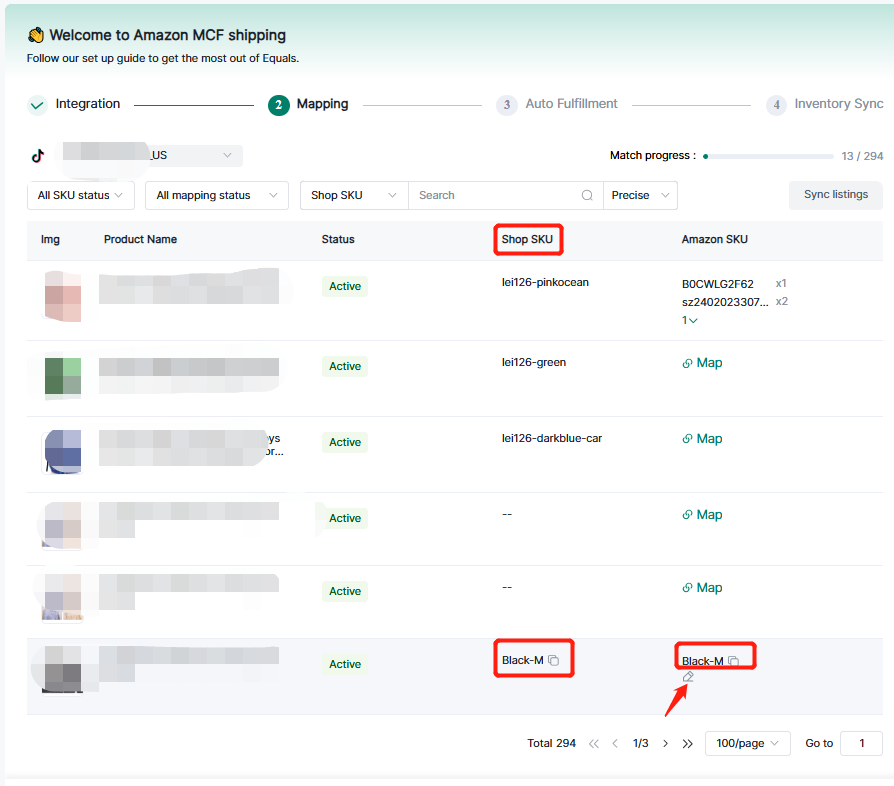This screenshot has width=894, height=786.
Task: Go to the next page arrow
Action: (665, 743)
